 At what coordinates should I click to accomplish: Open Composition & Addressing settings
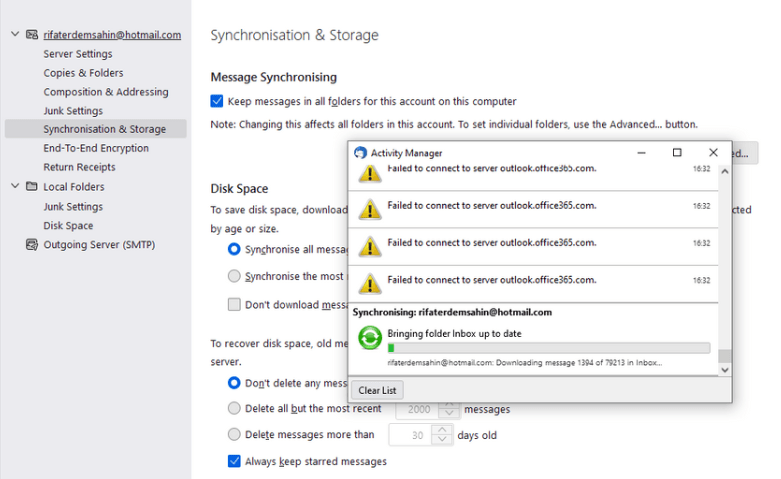[106, 92]
